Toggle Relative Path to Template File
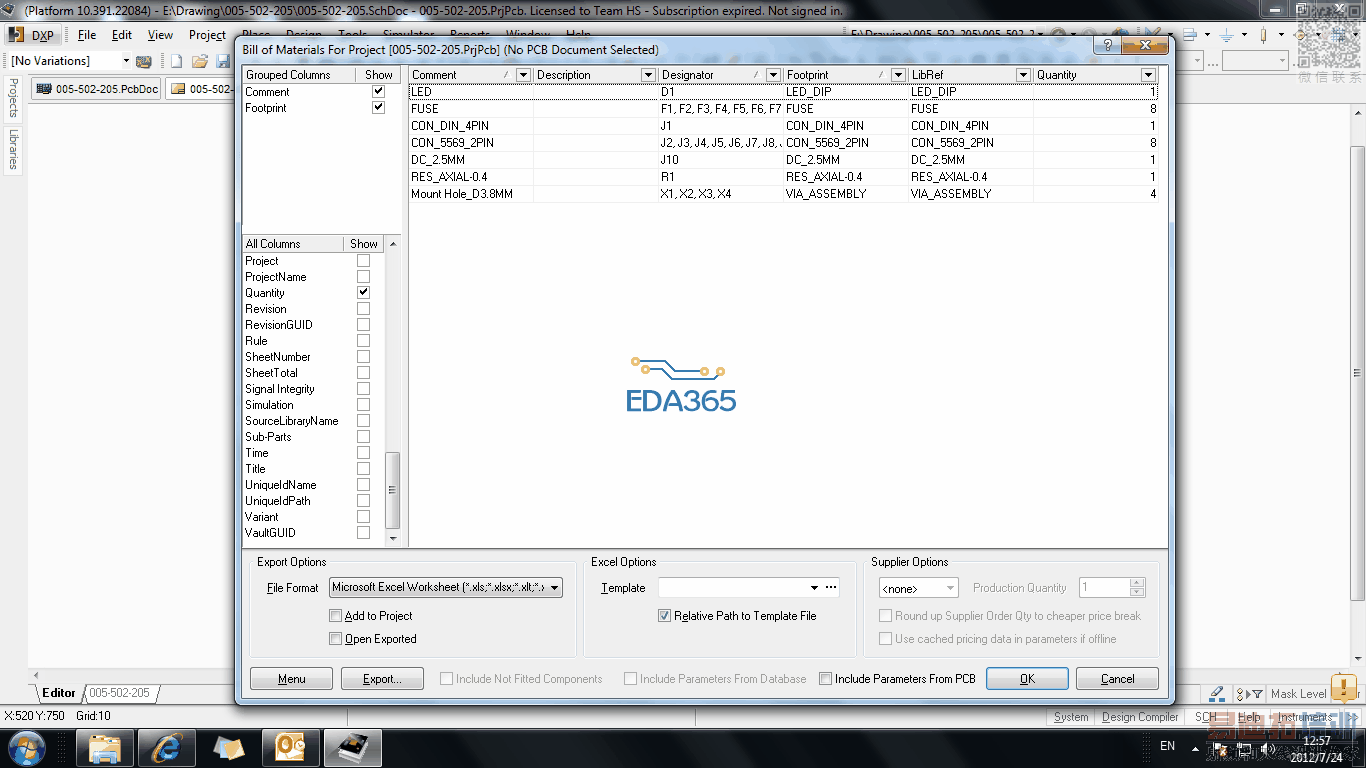The height and width of the screenshot is (768, 1366). click(664, 616)
